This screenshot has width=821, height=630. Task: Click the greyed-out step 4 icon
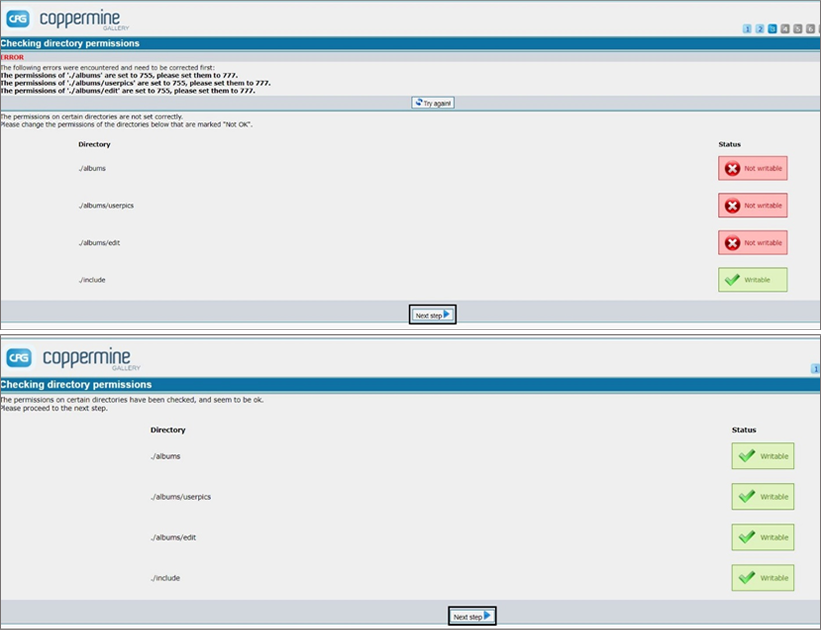click(784, 29)
